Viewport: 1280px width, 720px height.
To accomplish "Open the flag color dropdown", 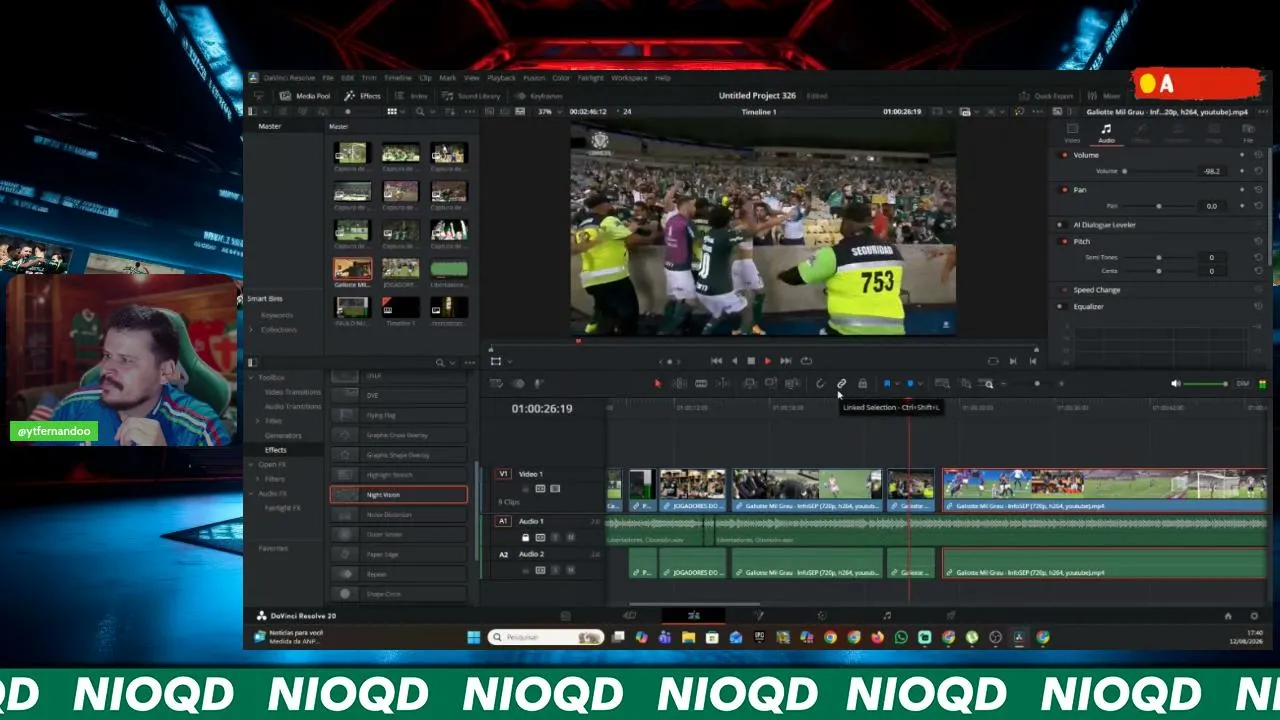I will [897, 384].
